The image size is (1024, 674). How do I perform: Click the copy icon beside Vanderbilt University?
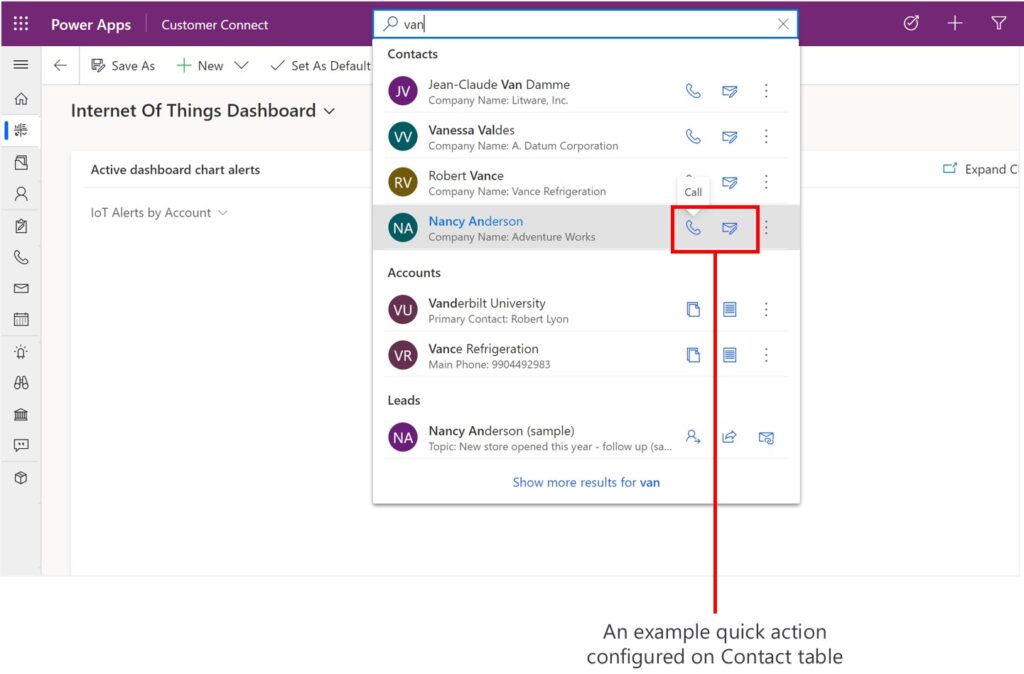[692, 309]
